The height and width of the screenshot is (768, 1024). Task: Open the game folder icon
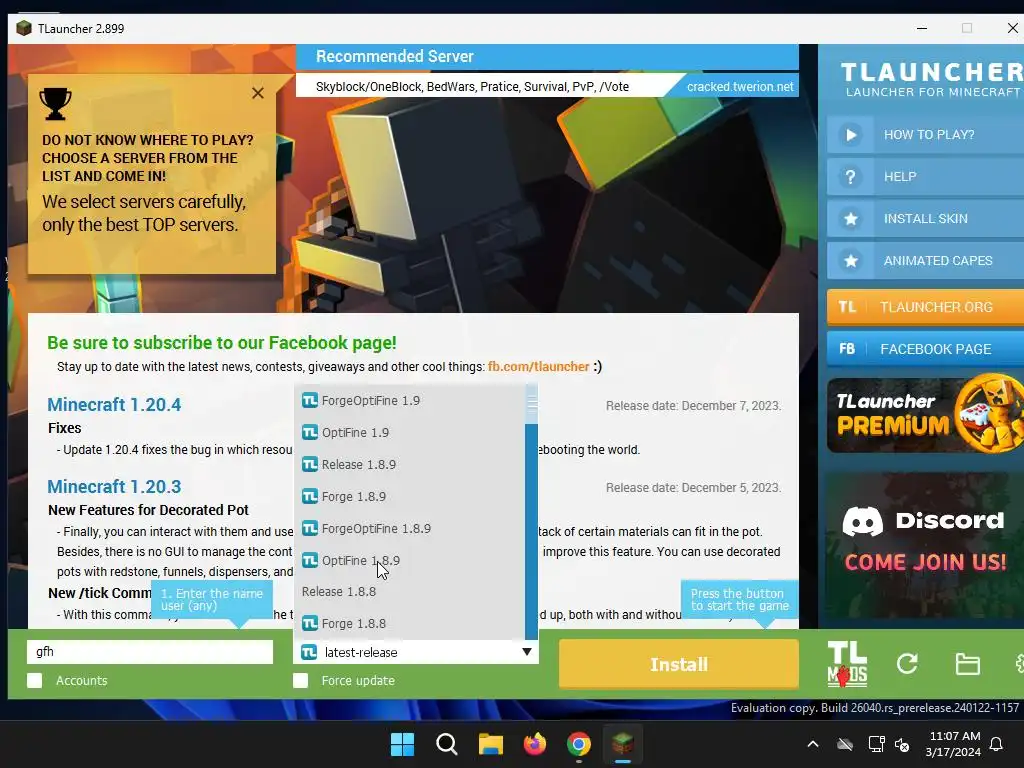[x=967, y=664]
